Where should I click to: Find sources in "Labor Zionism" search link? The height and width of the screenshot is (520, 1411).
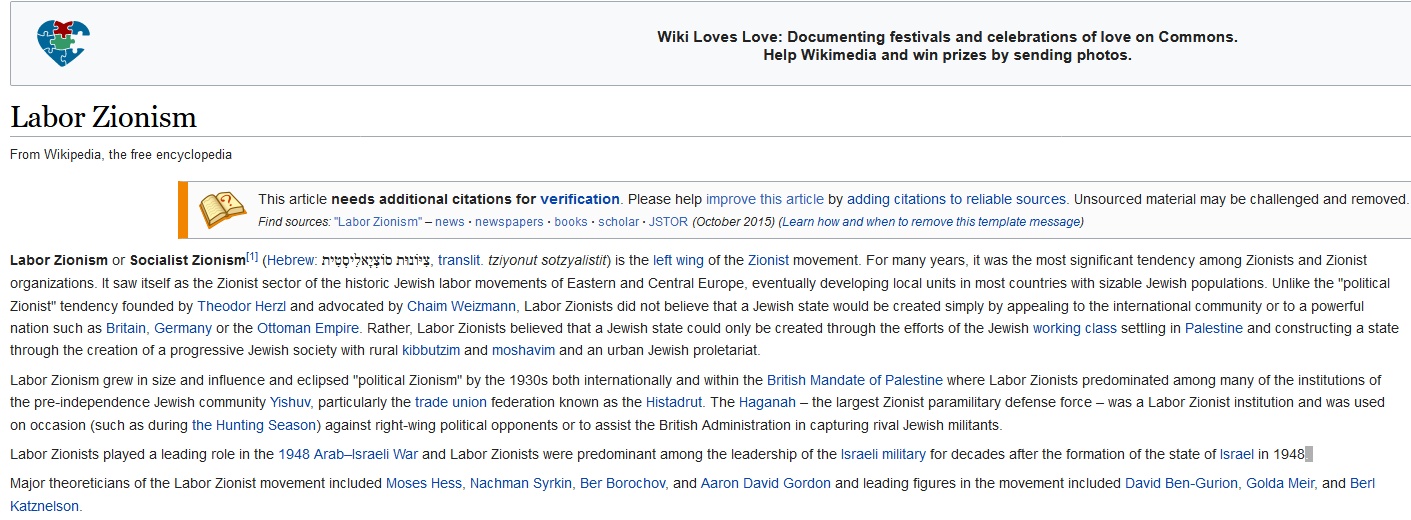(x=377, y=222)
